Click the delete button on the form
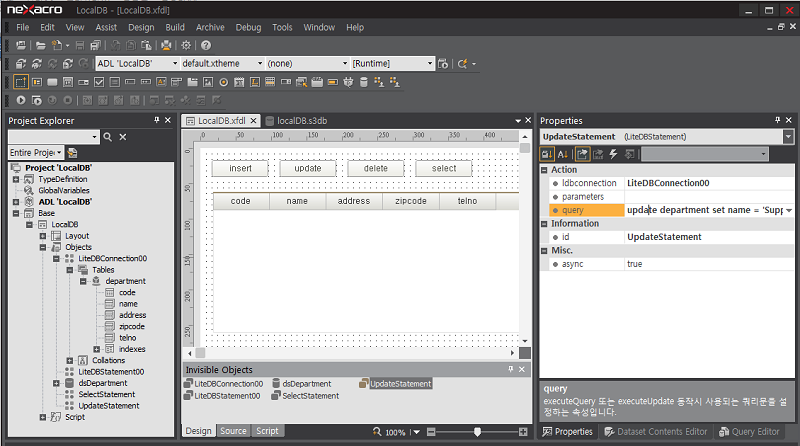The width and height of the screenshot is (800, 446). point(376,168)
